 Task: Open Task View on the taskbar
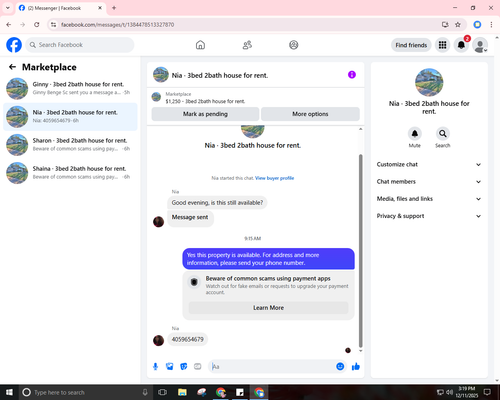[163, 392]
